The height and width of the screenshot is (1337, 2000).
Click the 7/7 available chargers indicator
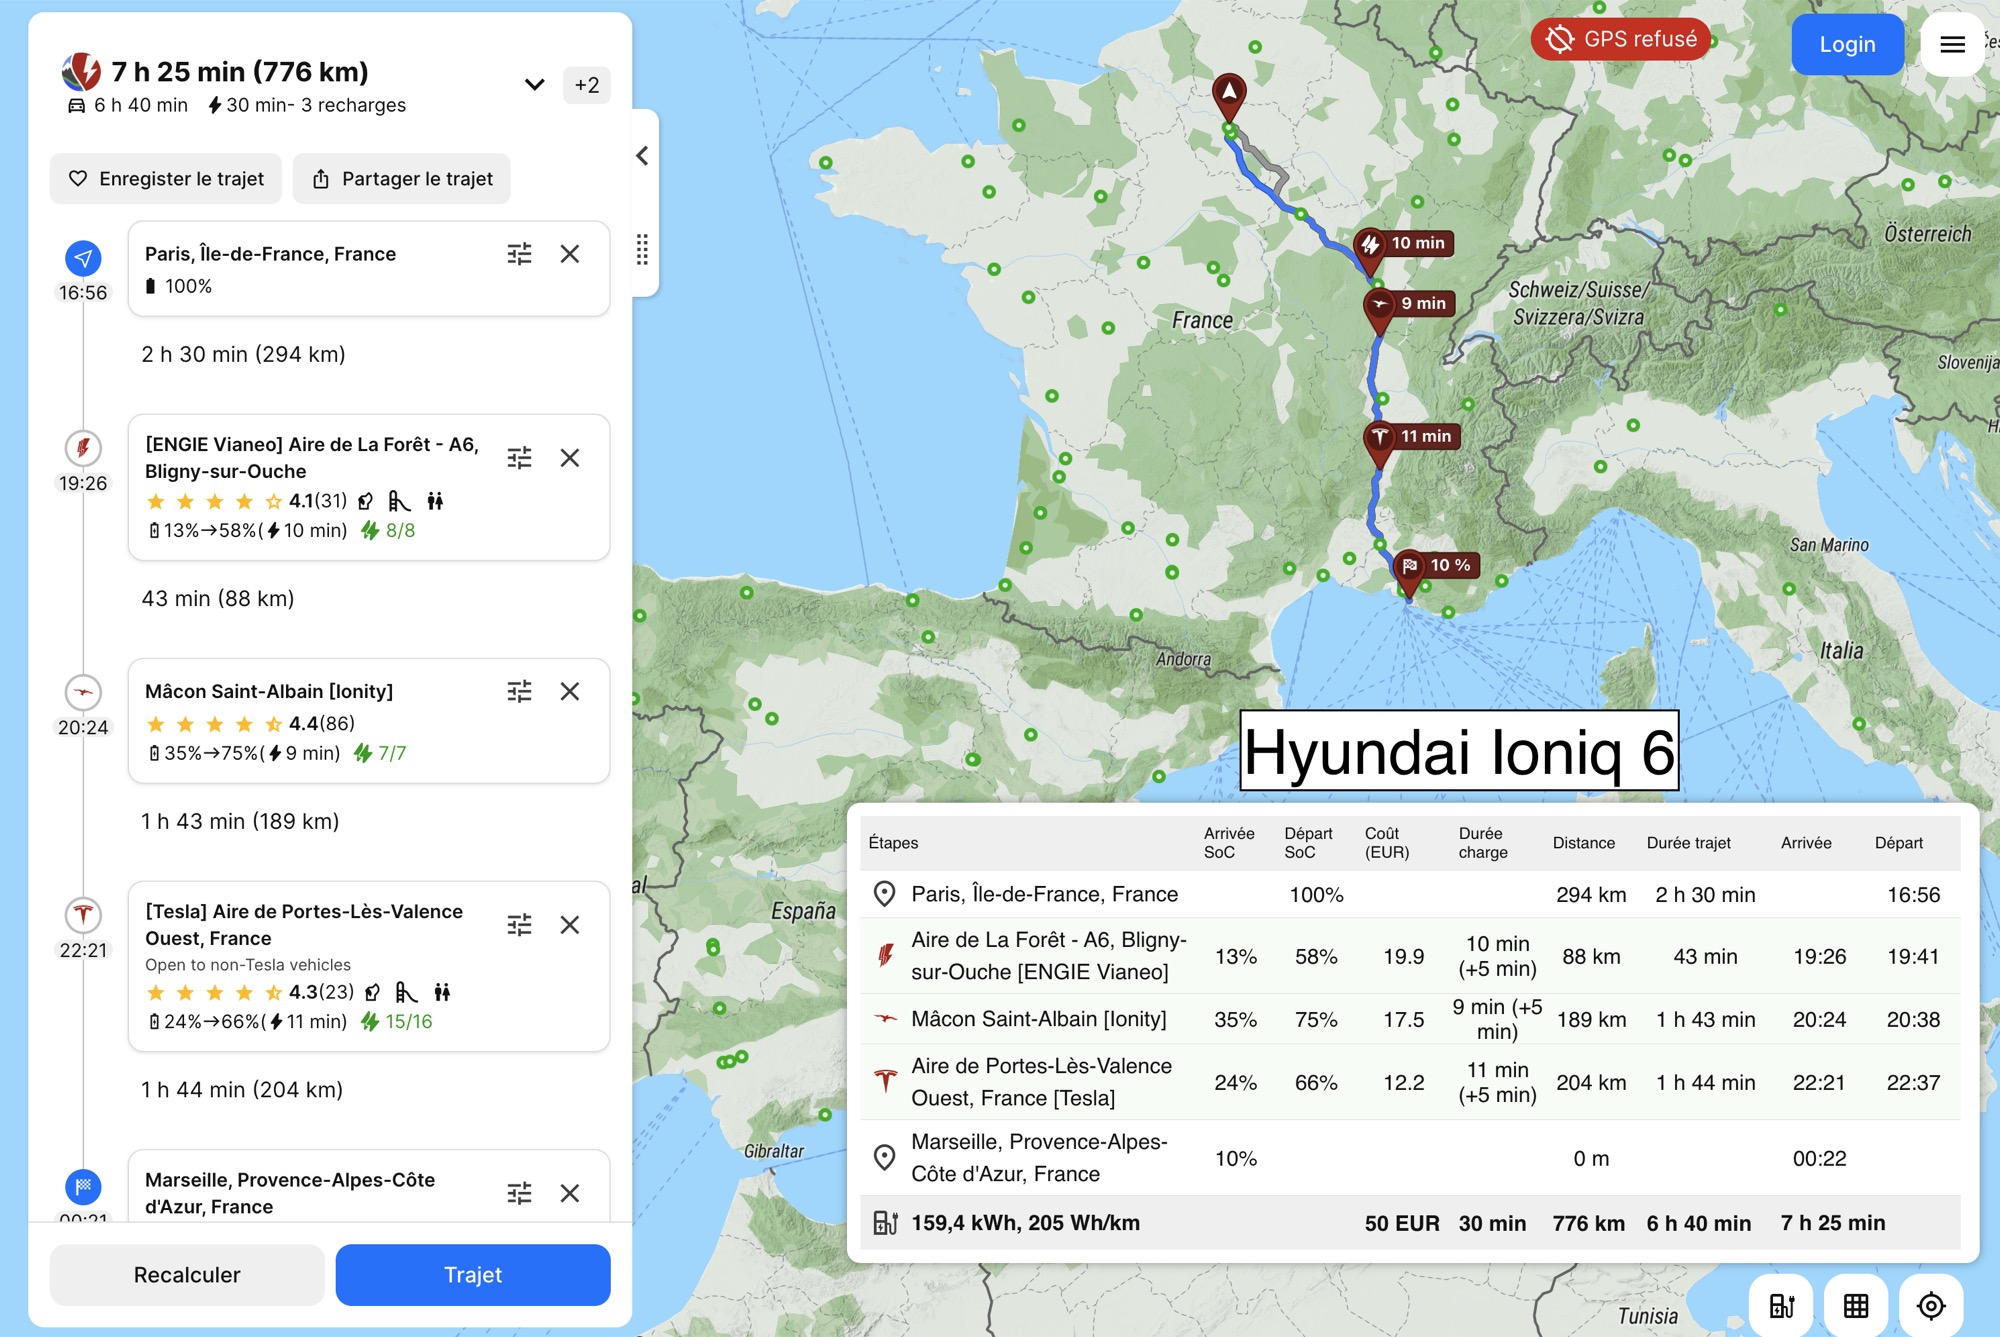380,753
